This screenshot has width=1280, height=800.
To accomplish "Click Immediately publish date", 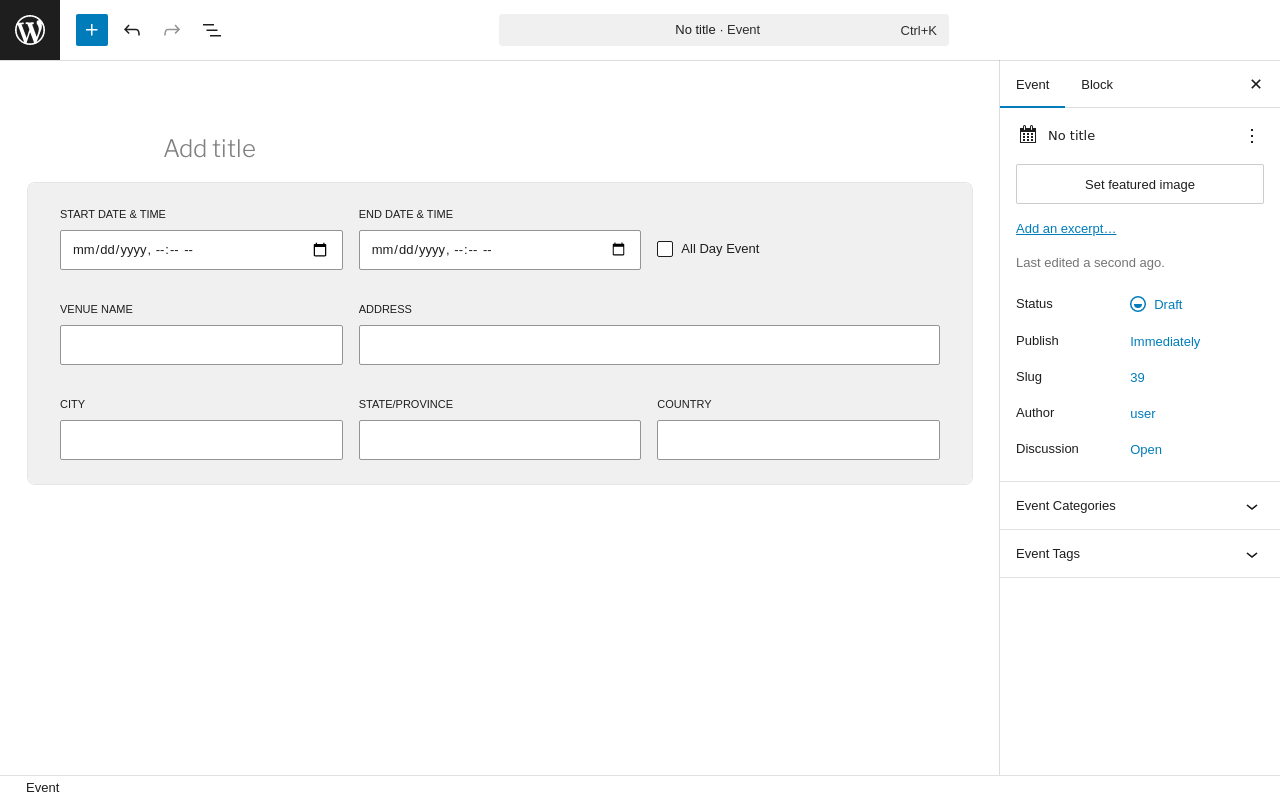I will (x=1165, y=341).
